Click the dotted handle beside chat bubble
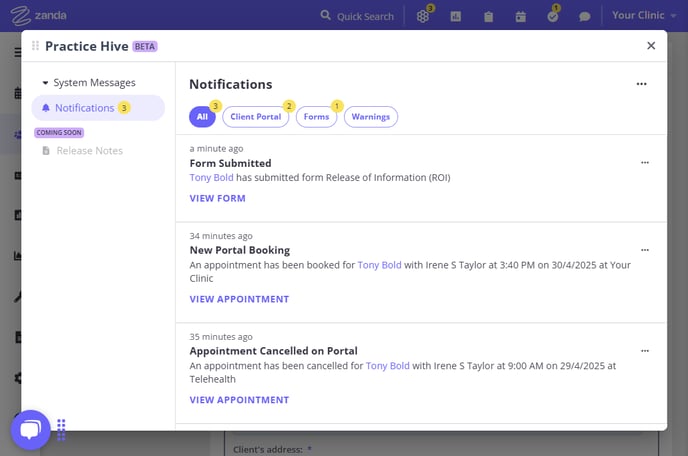Image resolution: width=688 pixels, height=456 pixels. click(61, 429)
